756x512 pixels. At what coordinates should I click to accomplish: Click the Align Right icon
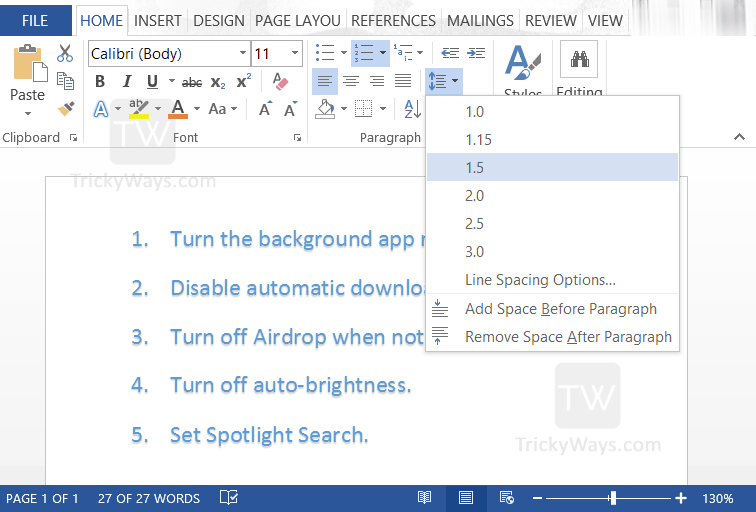[x=377, y=81]
